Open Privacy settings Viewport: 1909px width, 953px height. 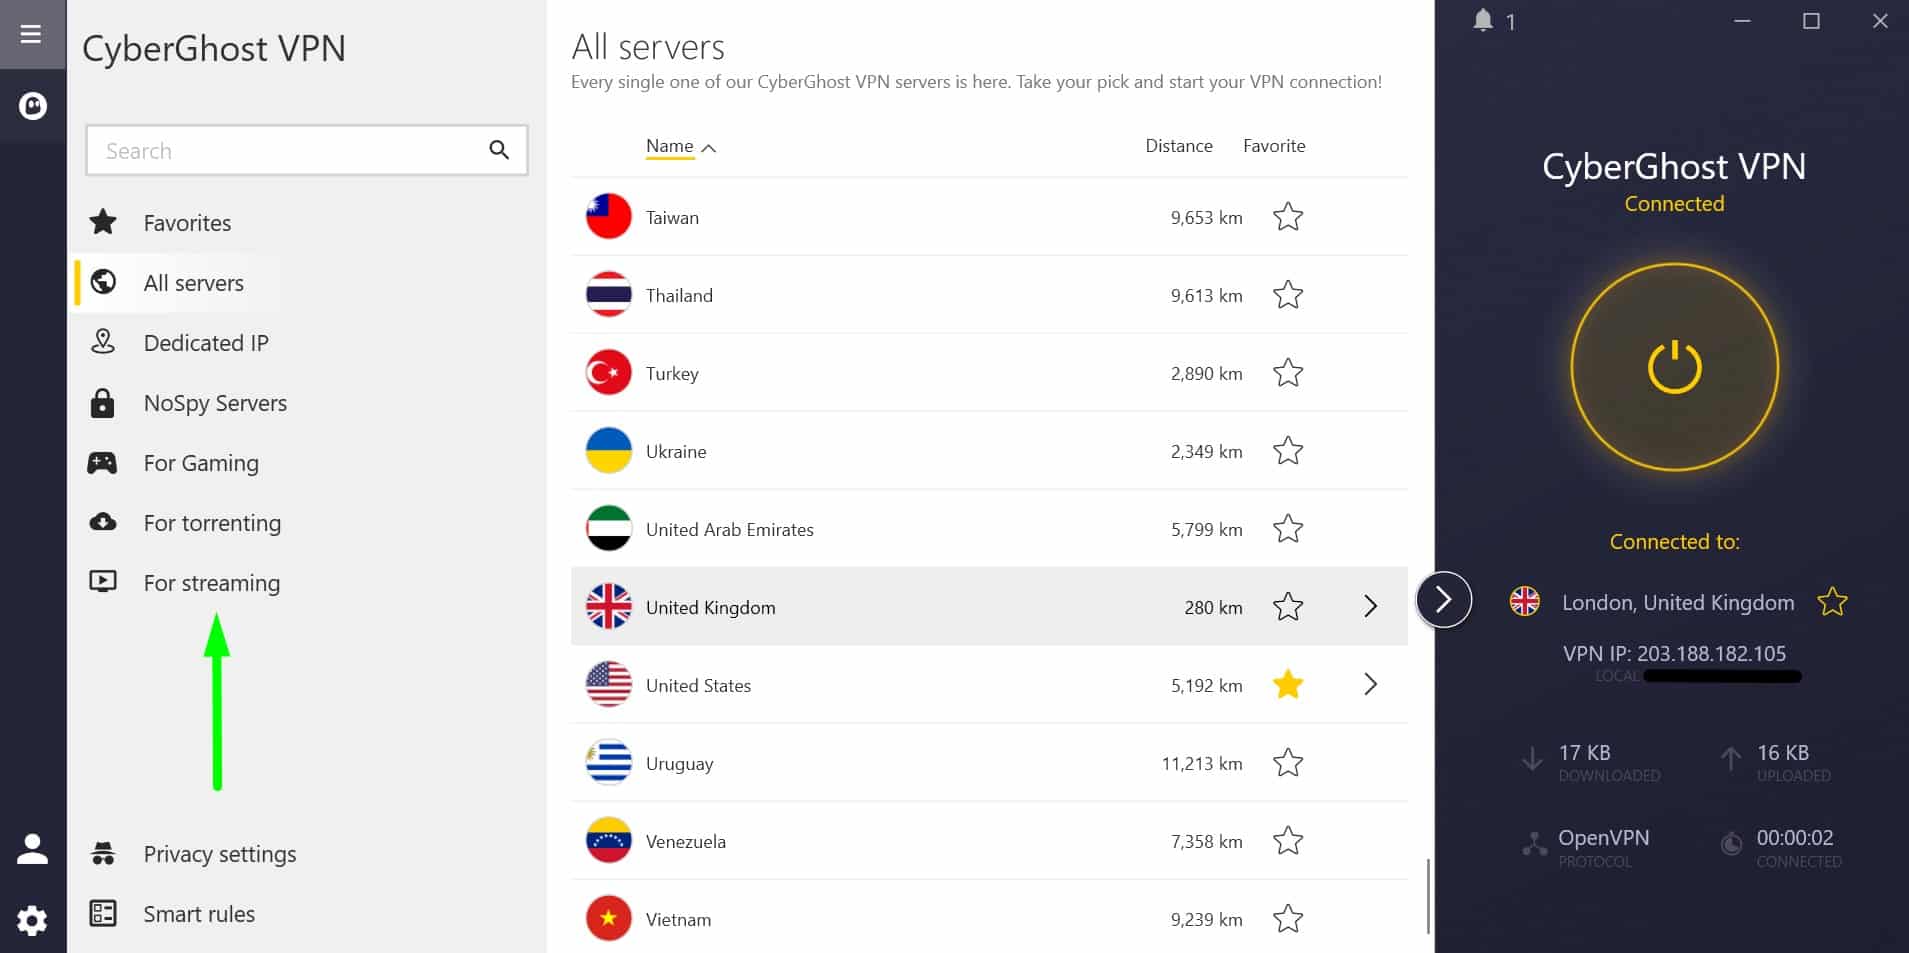220,854
